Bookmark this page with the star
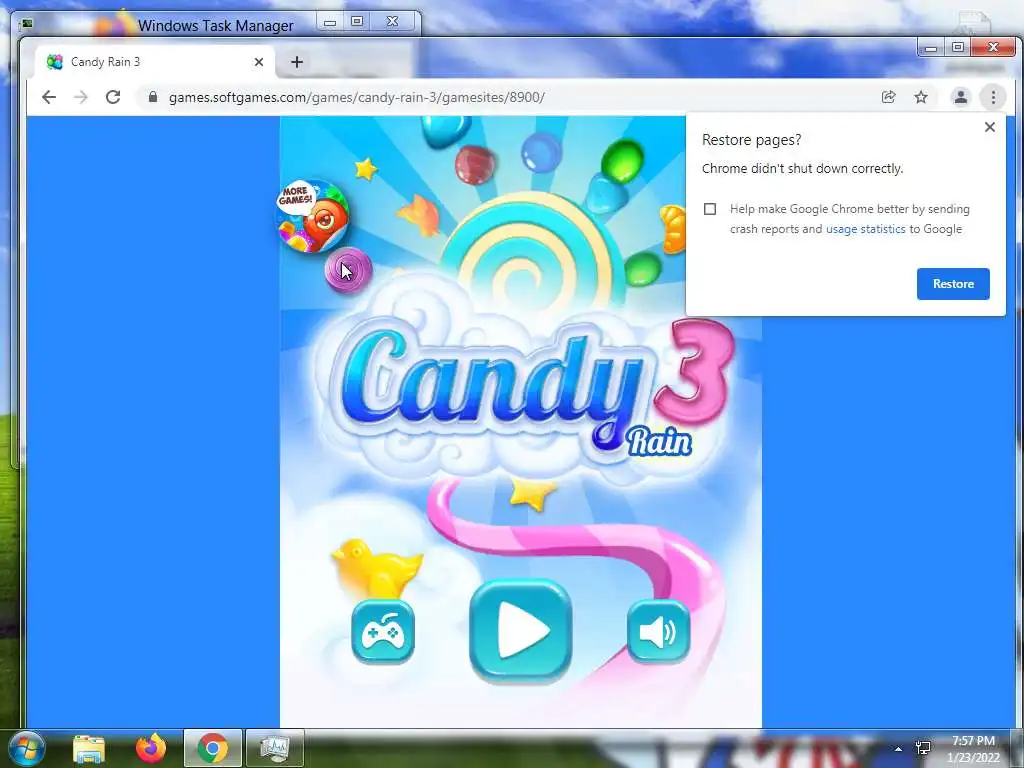Viewport: 1024px width, 768px height. (x=921, y=97)
